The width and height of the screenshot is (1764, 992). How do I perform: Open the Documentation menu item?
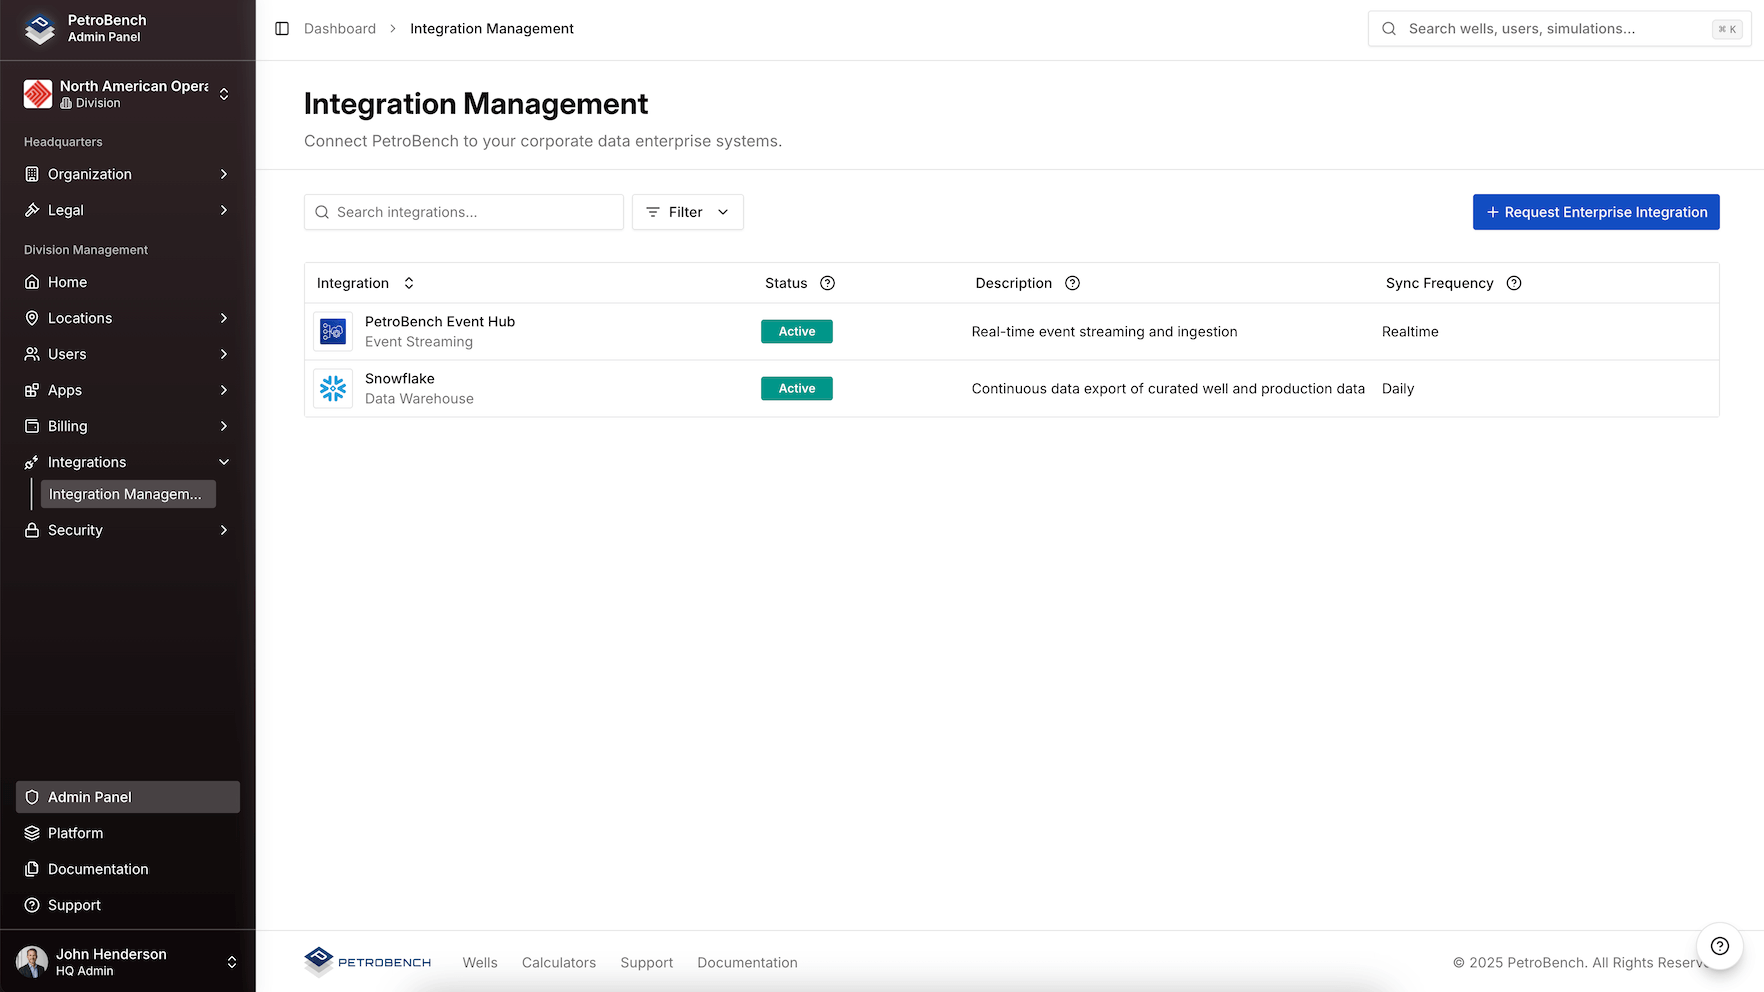(x=97, y=869)
